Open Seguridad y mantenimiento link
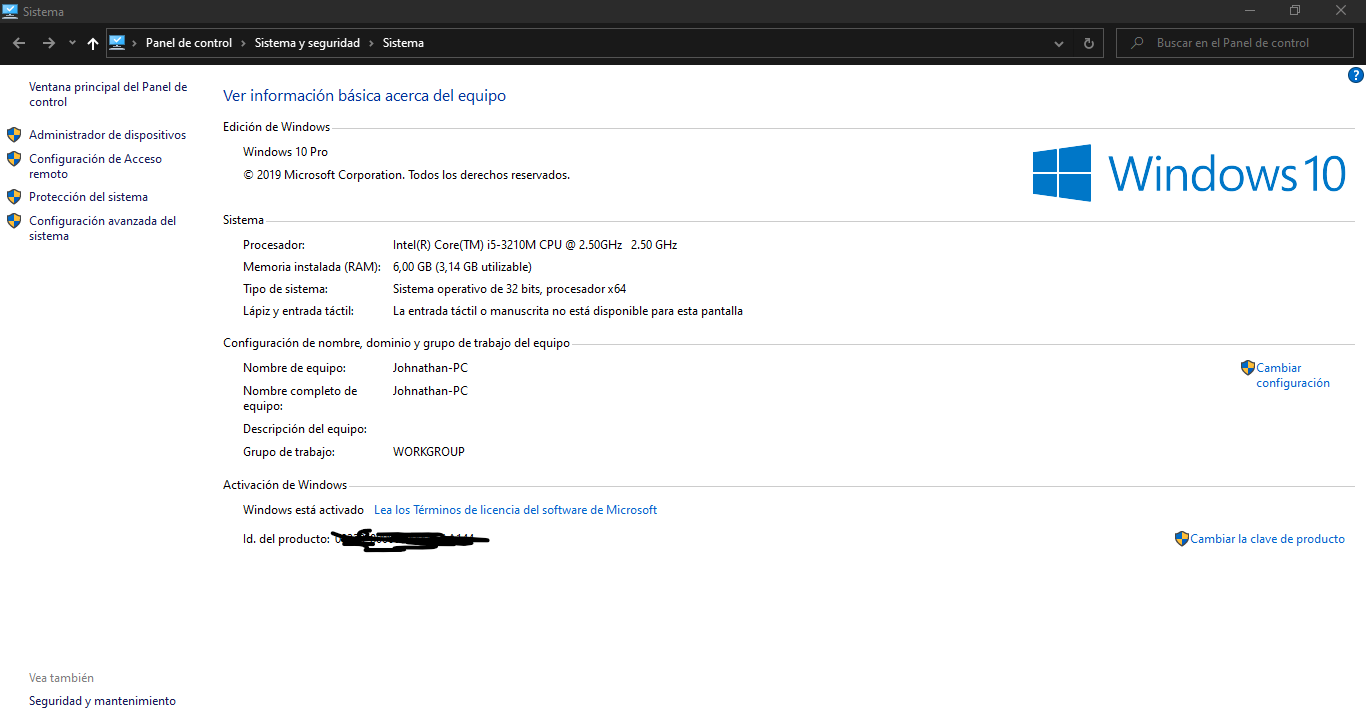This screenshot has width=1366, height=726. point(102,701)
